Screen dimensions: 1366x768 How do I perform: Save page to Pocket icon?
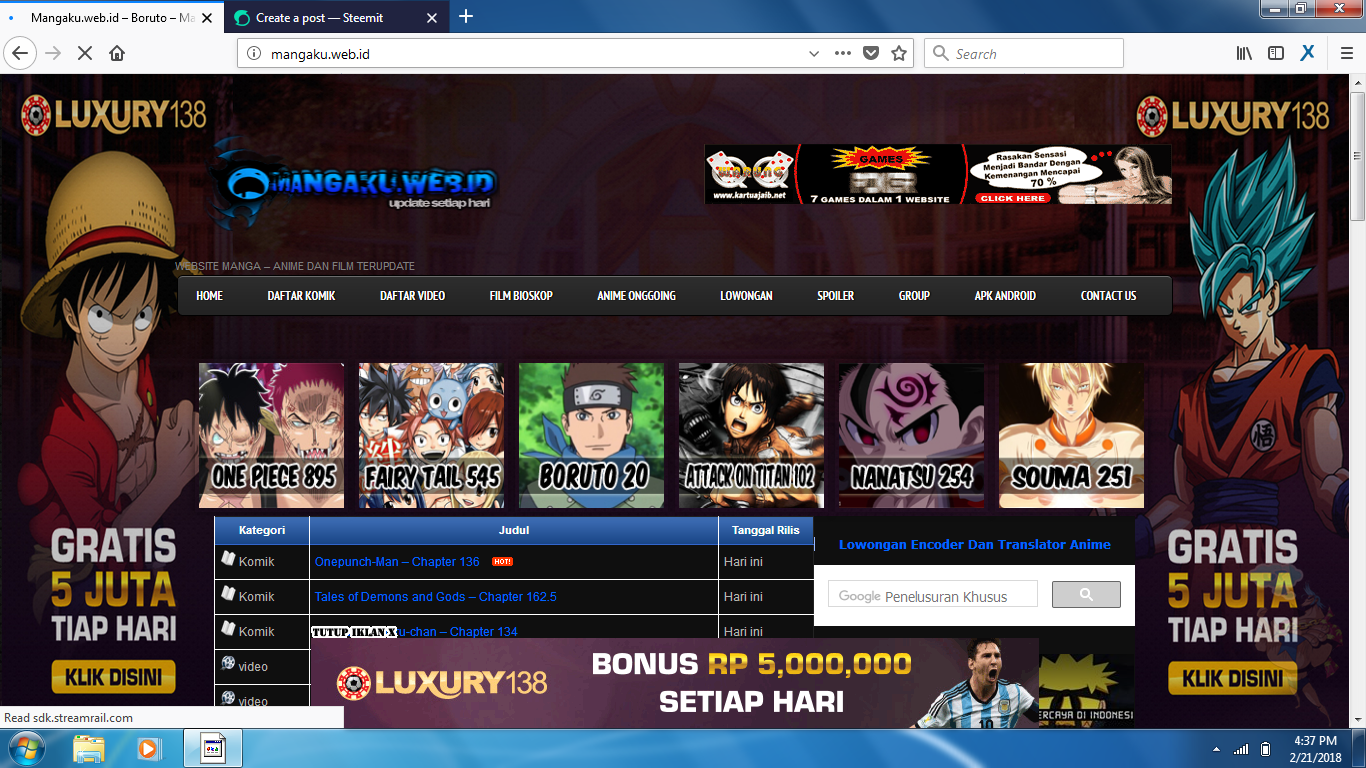click(871, 54)
